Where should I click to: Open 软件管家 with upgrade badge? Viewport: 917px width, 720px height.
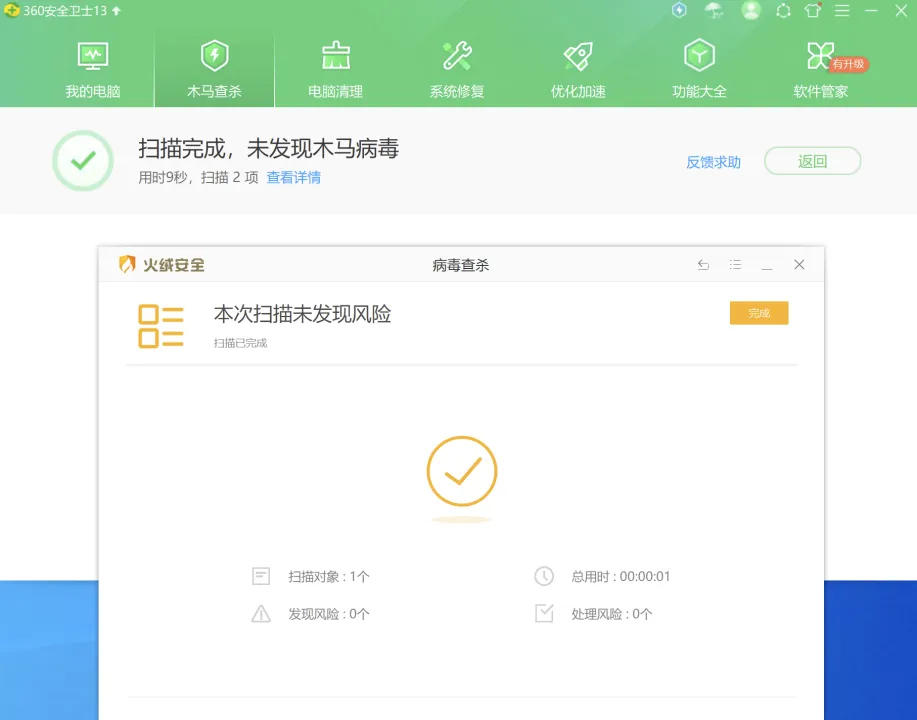821,69
